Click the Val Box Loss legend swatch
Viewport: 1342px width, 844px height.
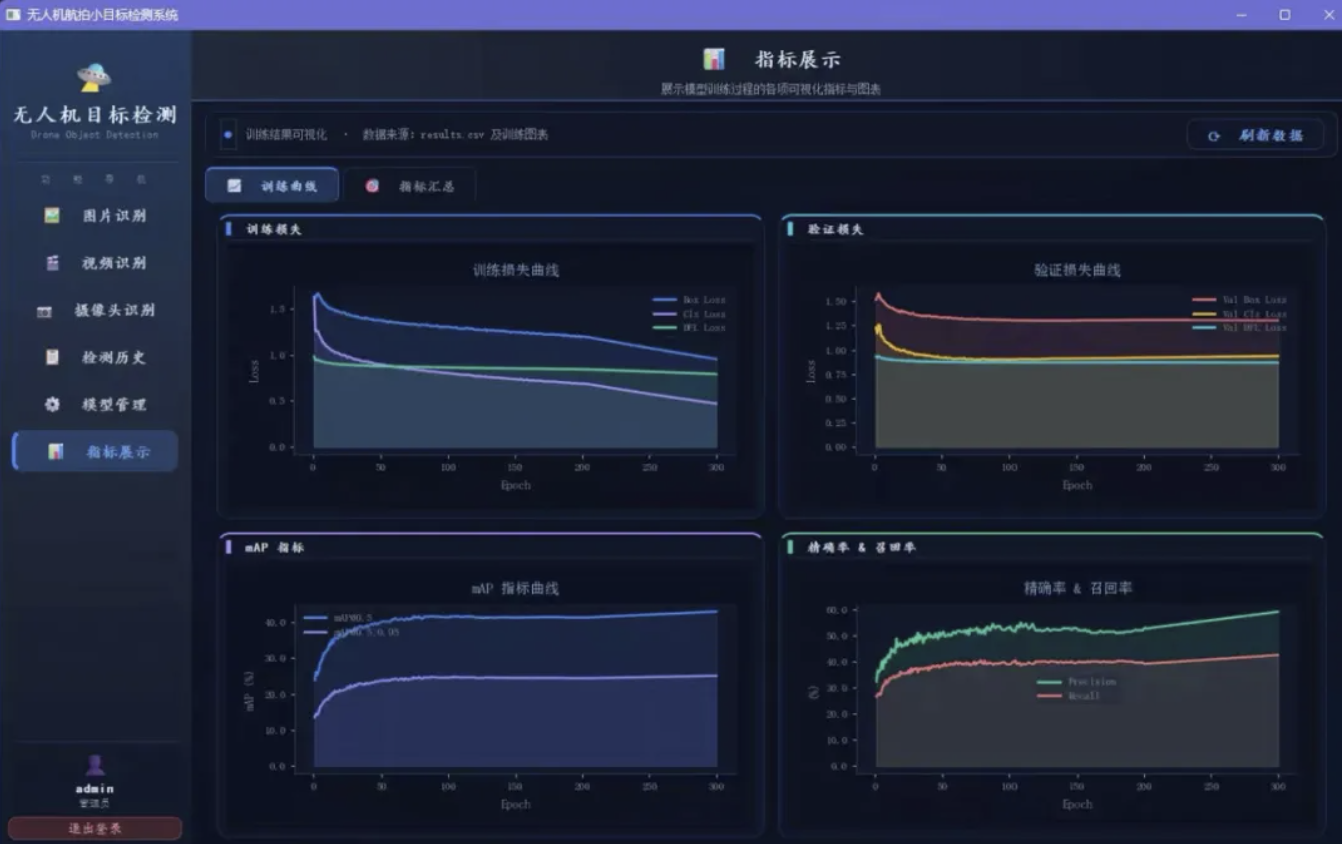1204,300
